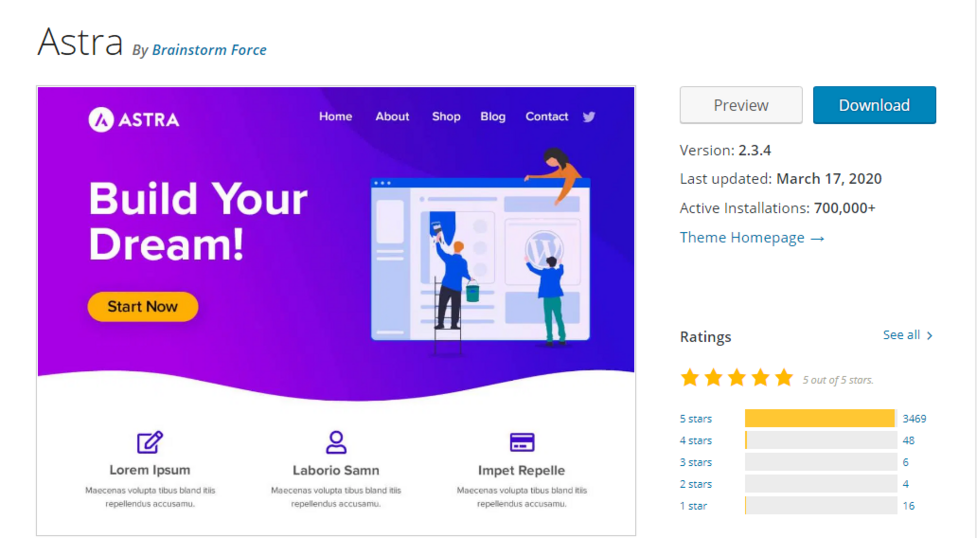Click the WordPress logo in the illustration
The height and width of the screenshot is (538, 977).
pos(545,247)
